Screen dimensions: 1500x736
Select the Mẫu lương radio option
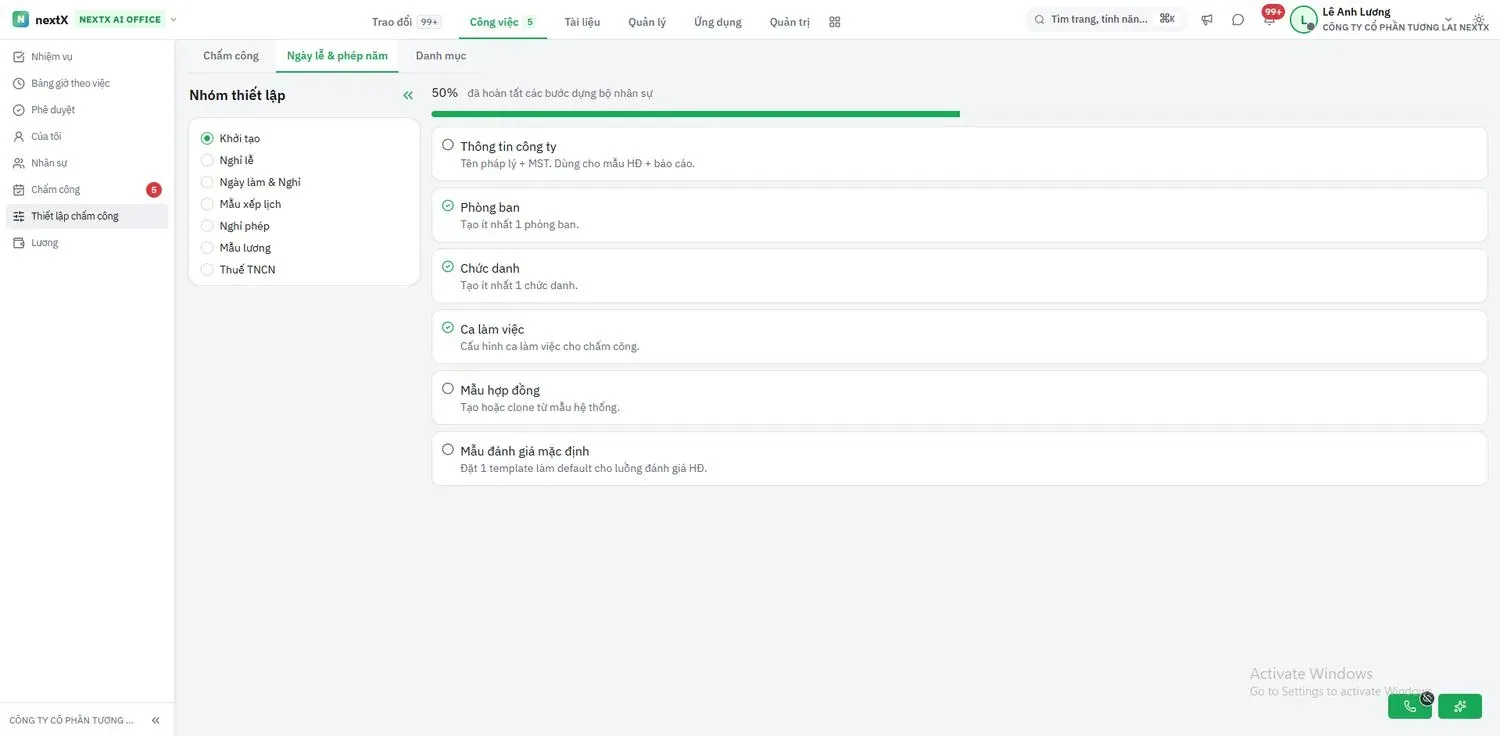click(207, 248)
